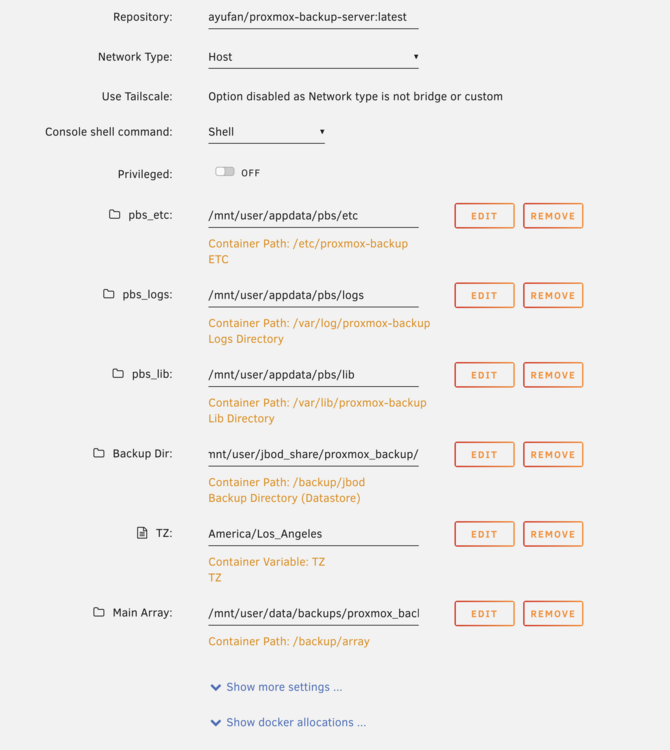Open the Network Type dropdown
670x750 pixels.
pos(313,57)
